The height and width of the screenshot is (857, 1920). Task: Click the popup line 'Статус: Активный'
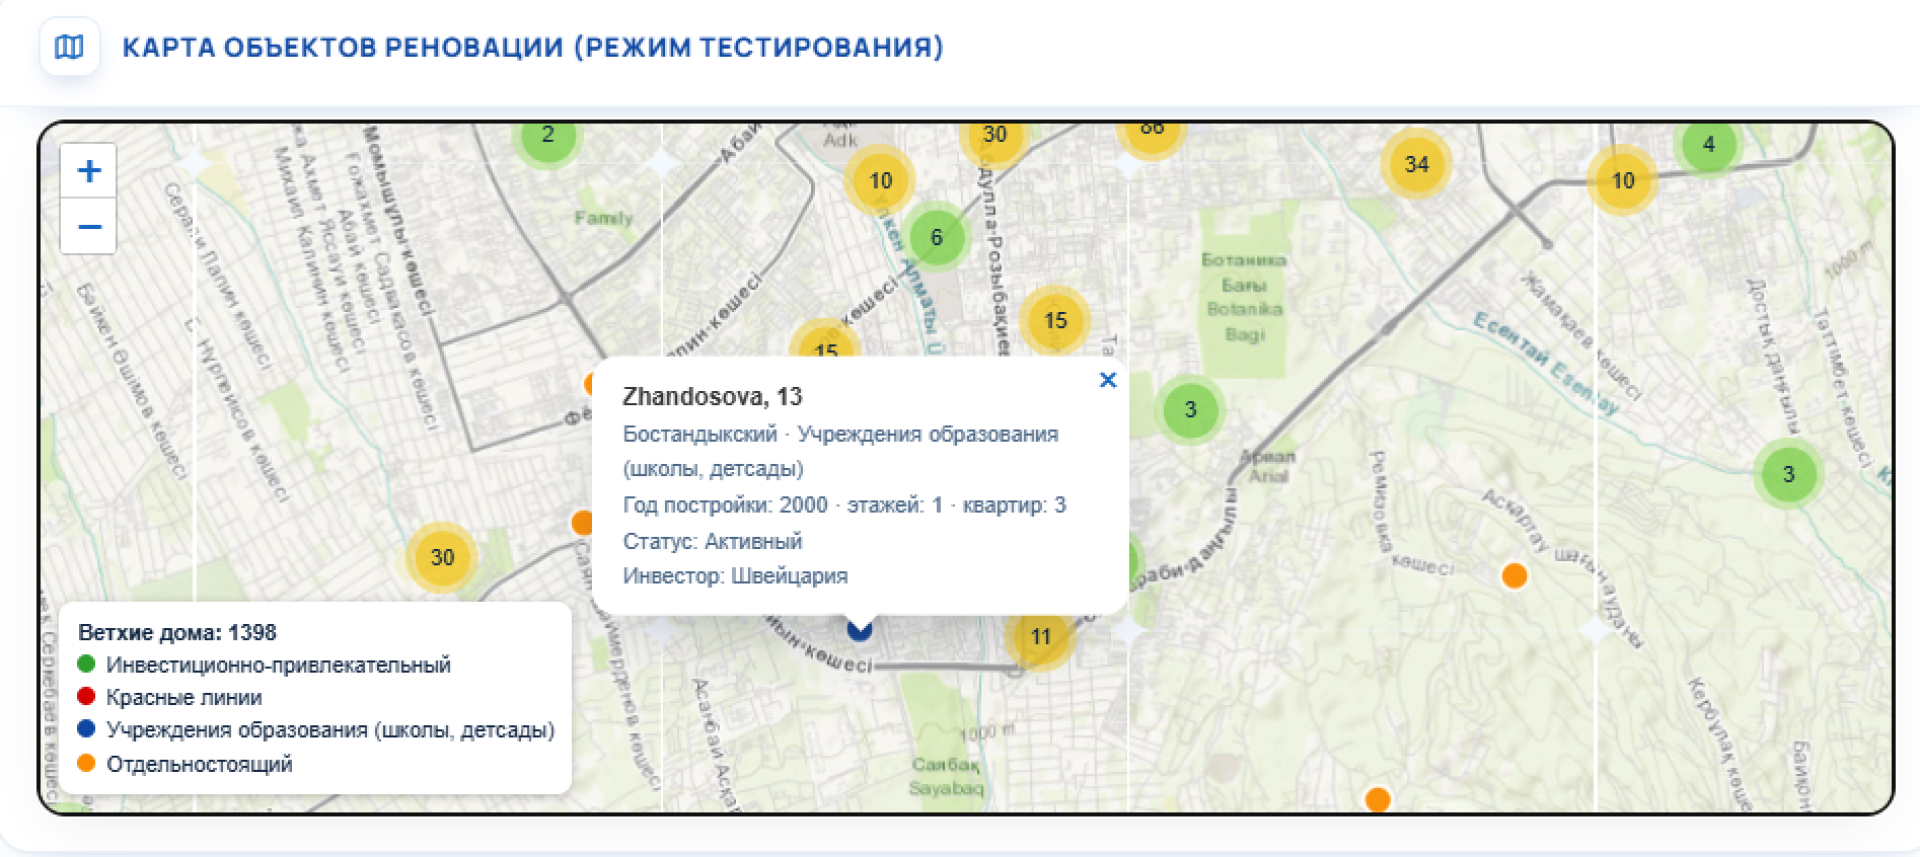(x=712, y=541)
